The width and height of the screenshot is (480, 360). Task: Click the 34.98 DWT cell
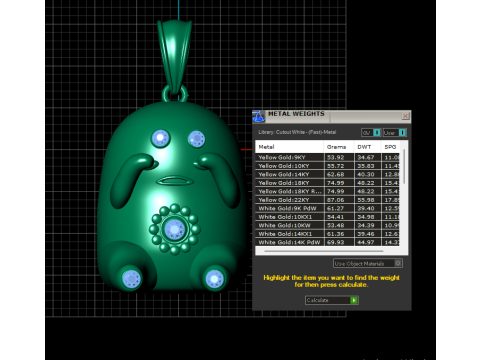(368, 217)
